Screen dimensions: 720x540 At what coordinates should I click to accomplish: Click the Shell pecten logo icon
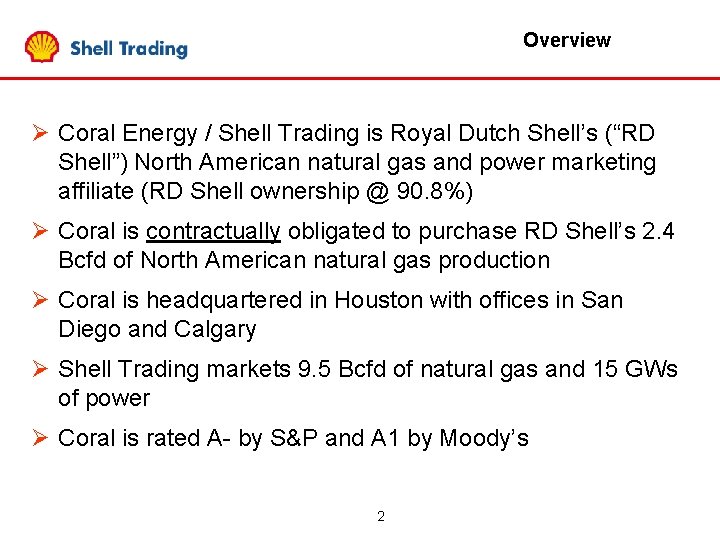(x=42, y=46)
